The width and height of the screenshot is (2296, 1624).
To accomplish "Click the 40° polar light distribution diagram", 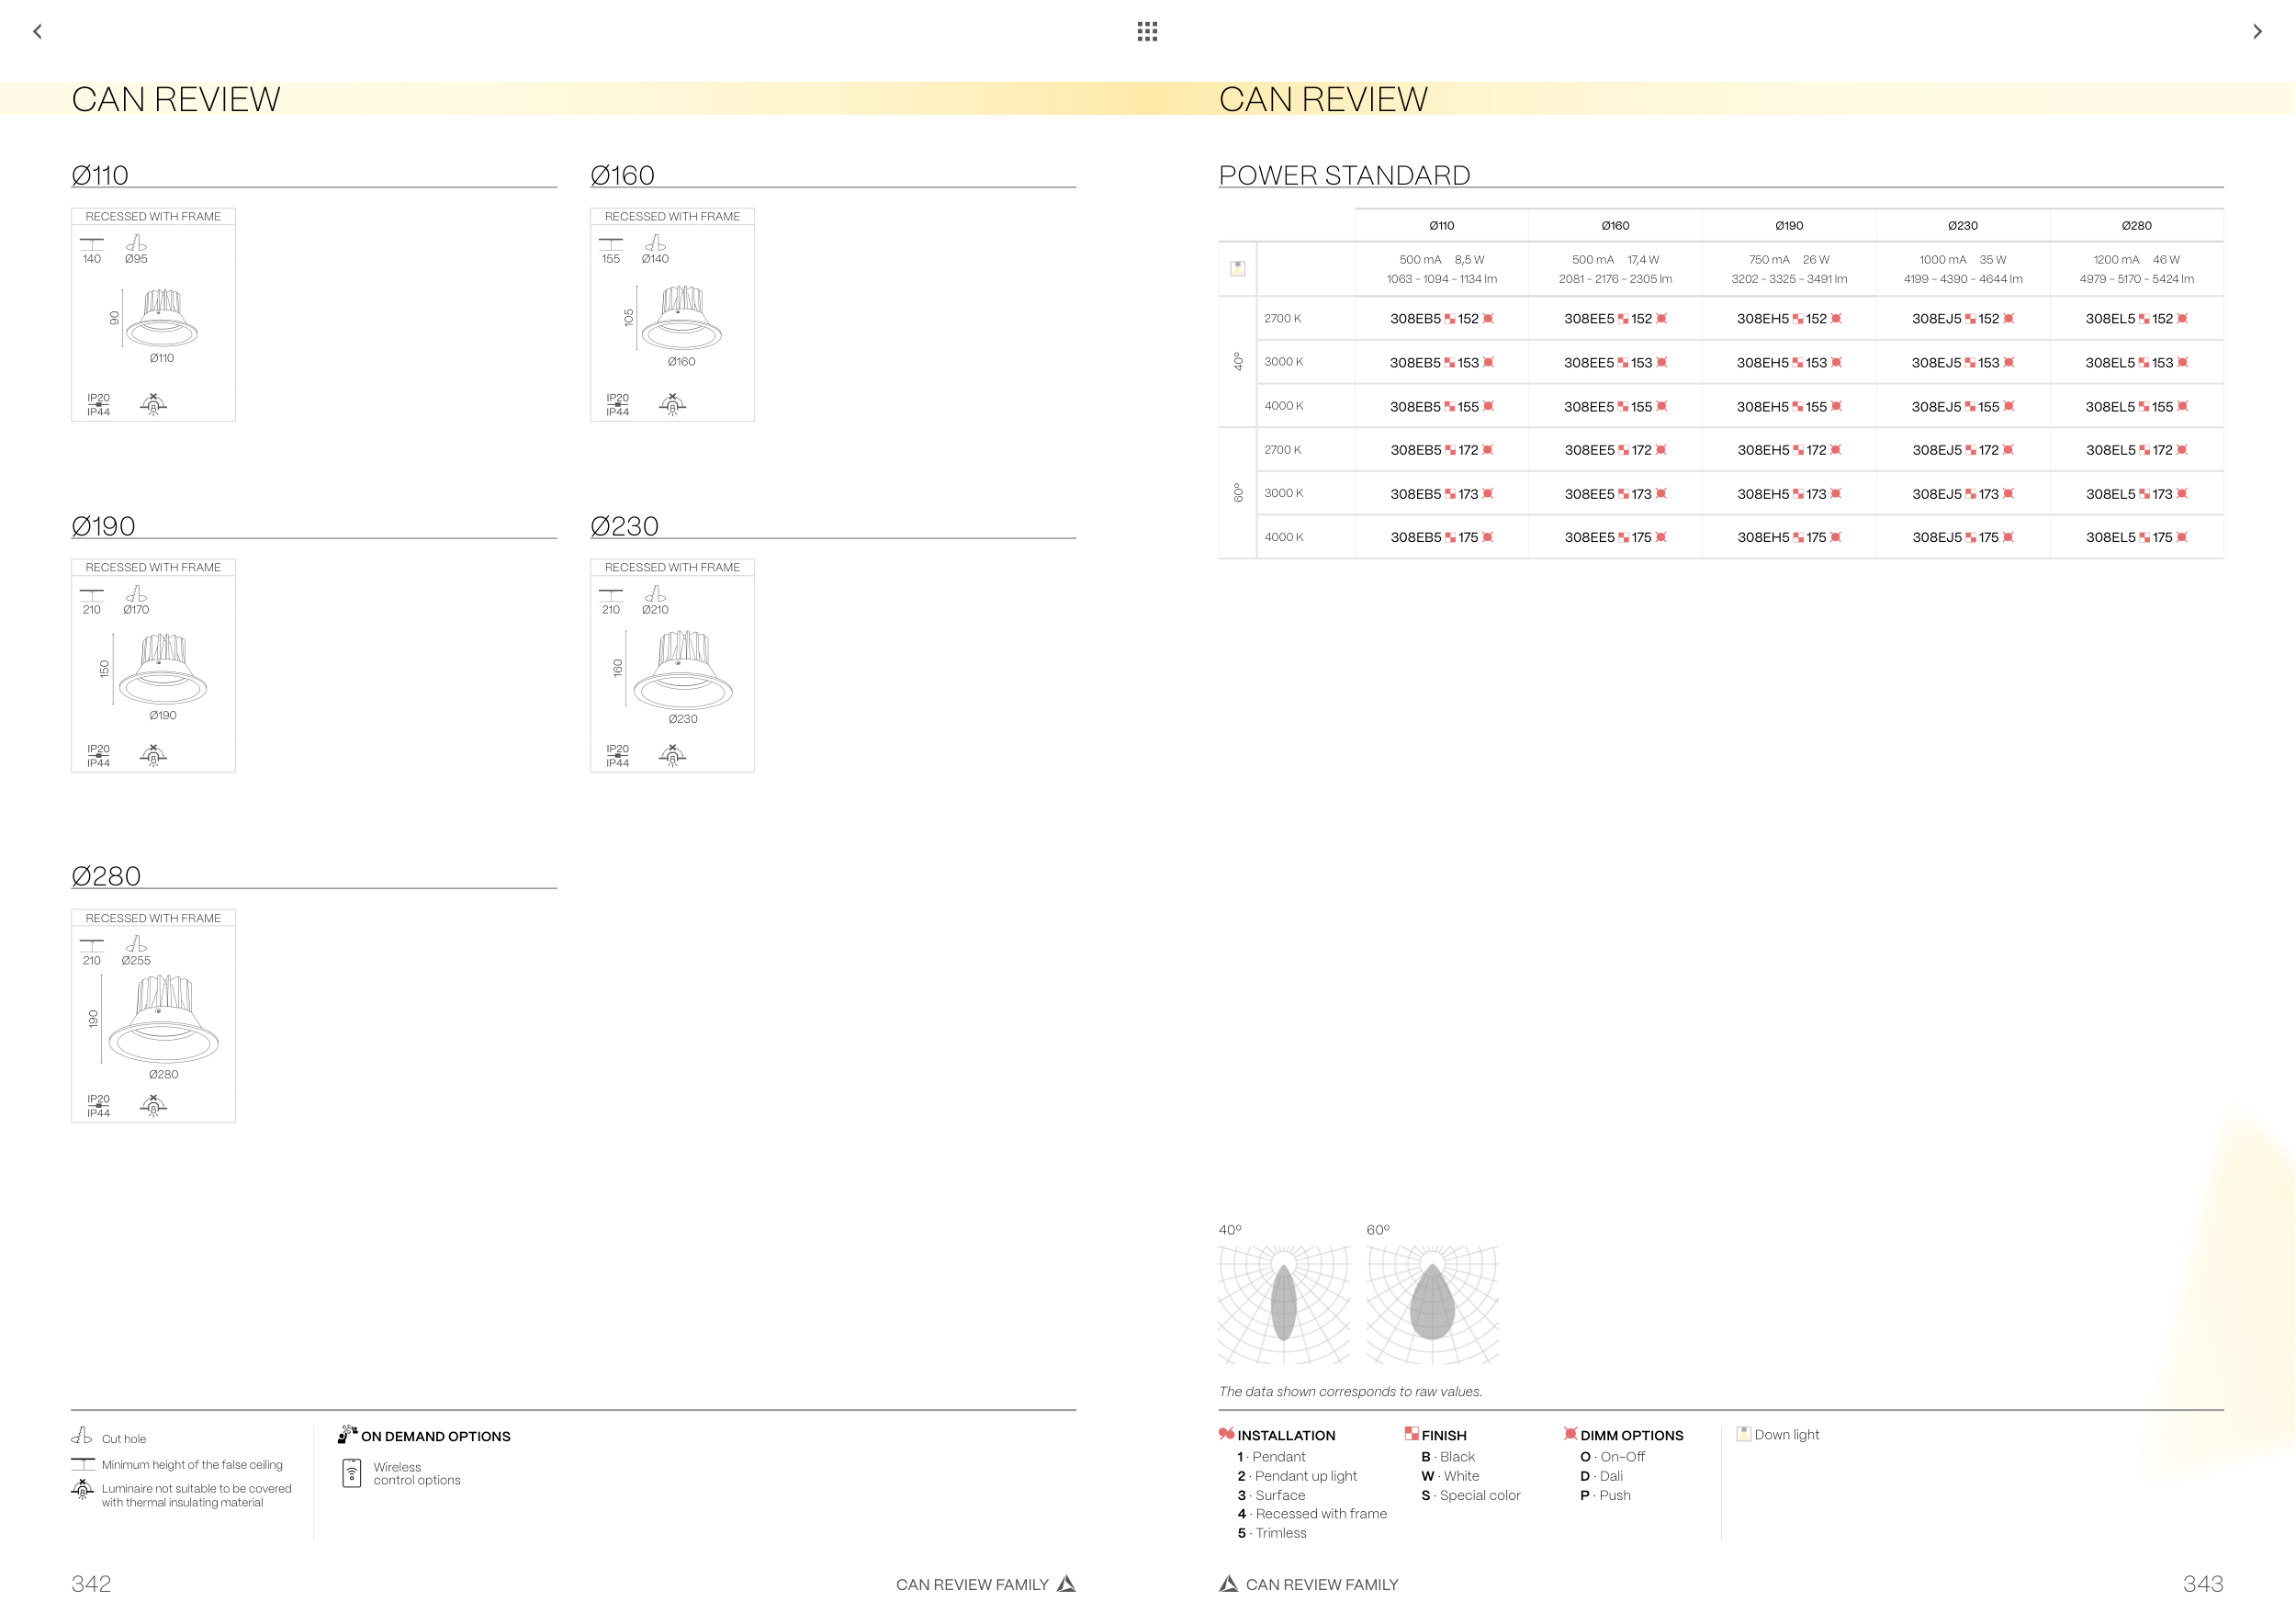I will [1284, 1303].
